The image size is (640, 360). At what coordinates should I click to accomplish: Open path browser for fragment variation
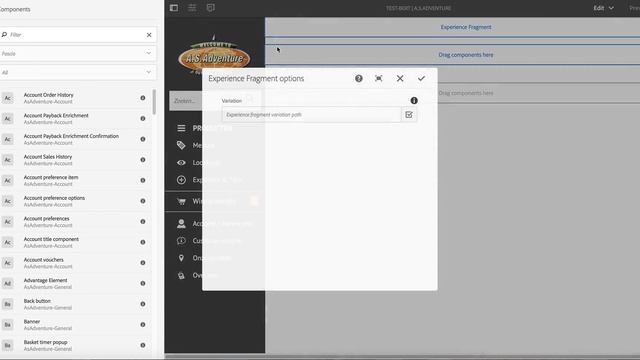(x=409, y=115)
